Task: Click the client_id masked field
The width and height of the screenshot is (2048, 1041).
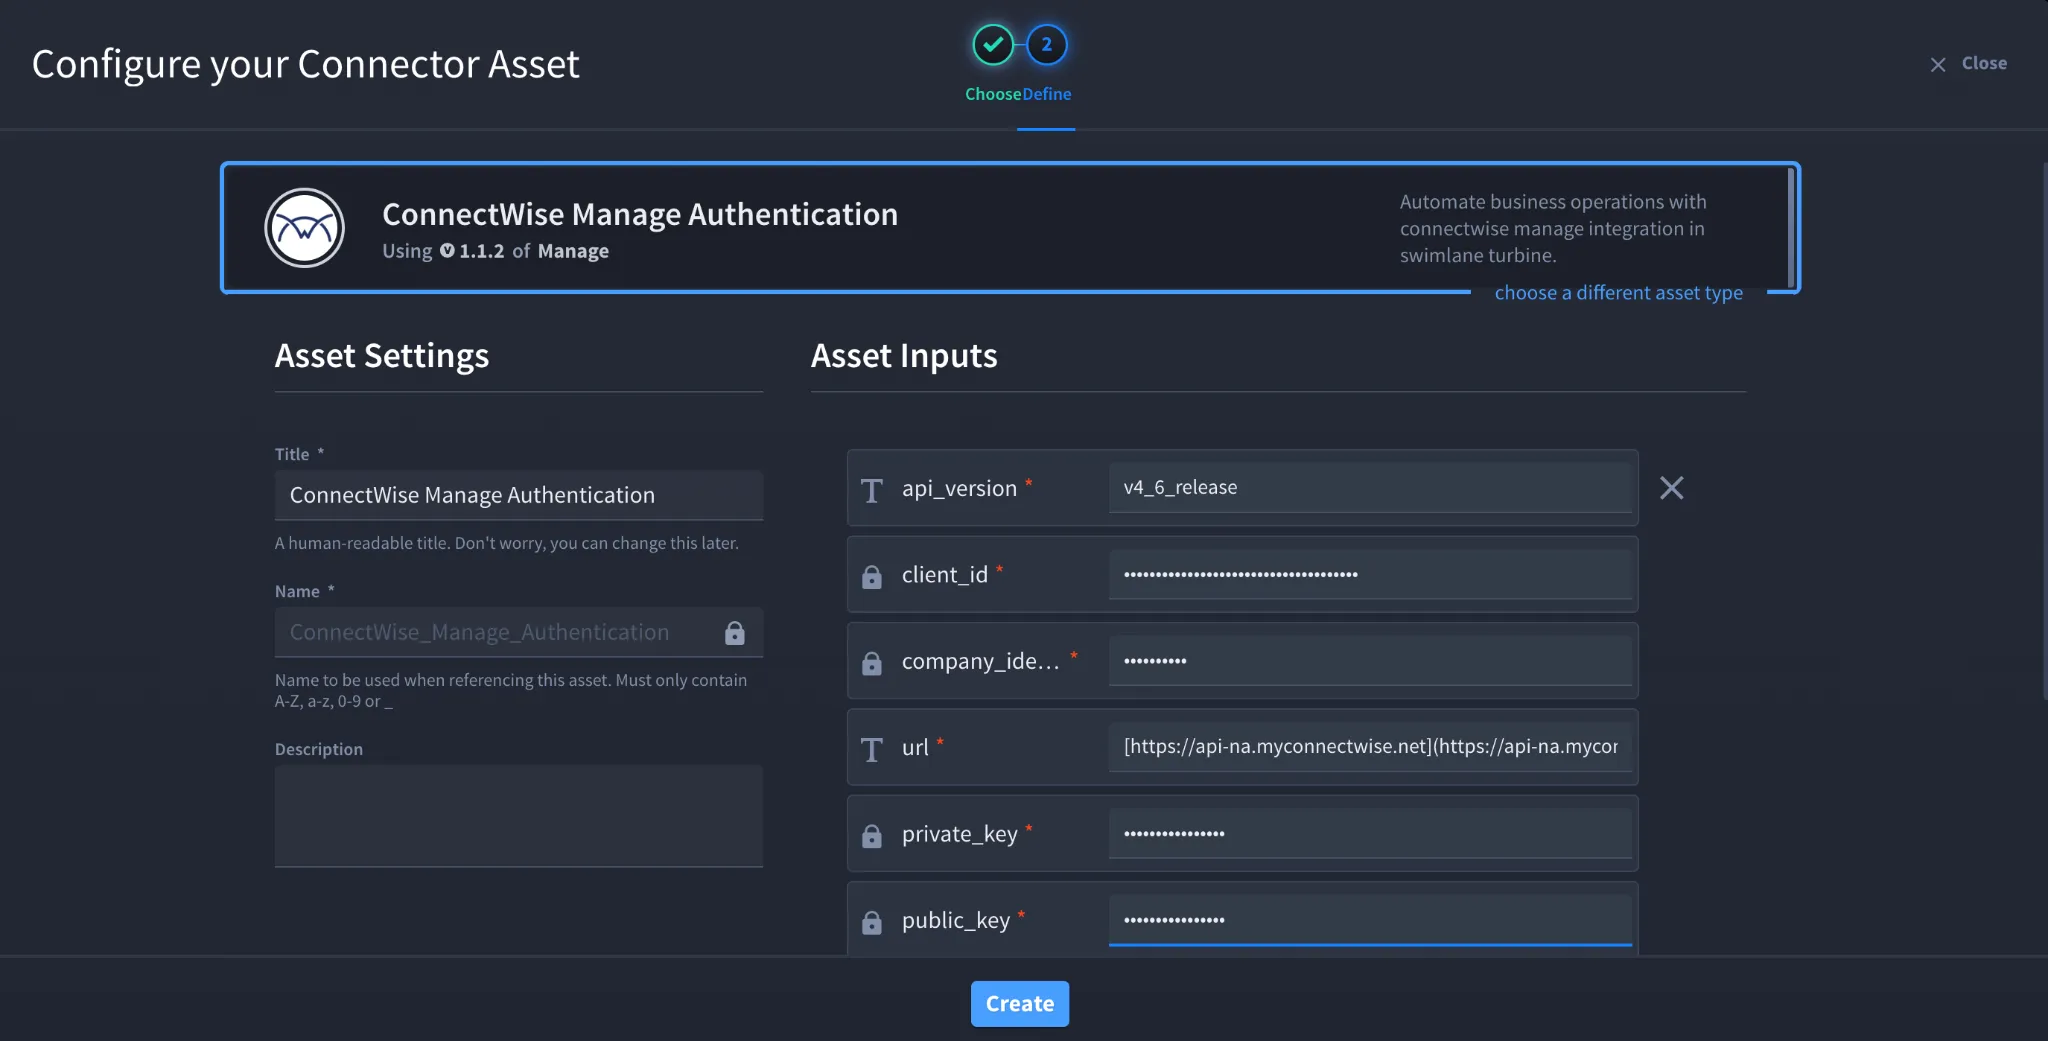Action: pos(1370,574)
